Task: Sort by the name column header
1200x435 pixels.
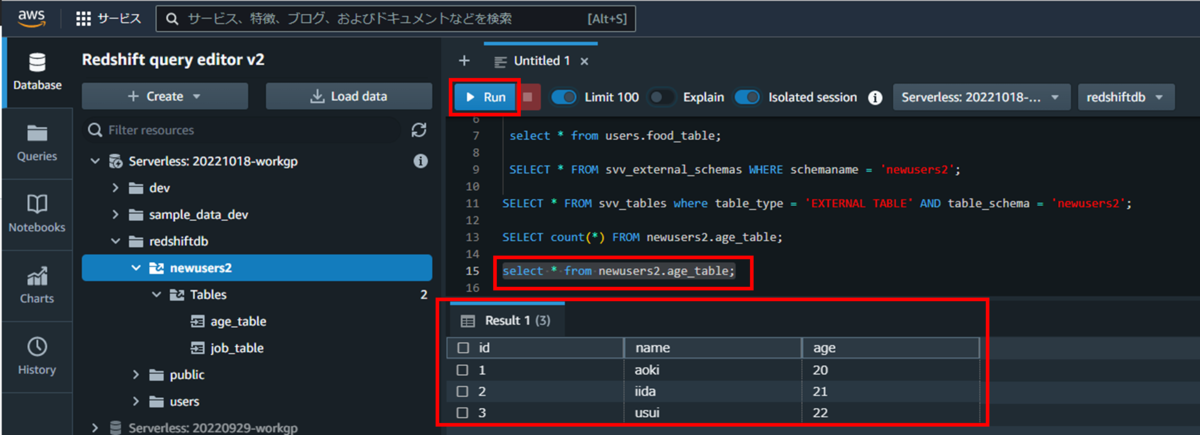Action: tap(712, 348)
